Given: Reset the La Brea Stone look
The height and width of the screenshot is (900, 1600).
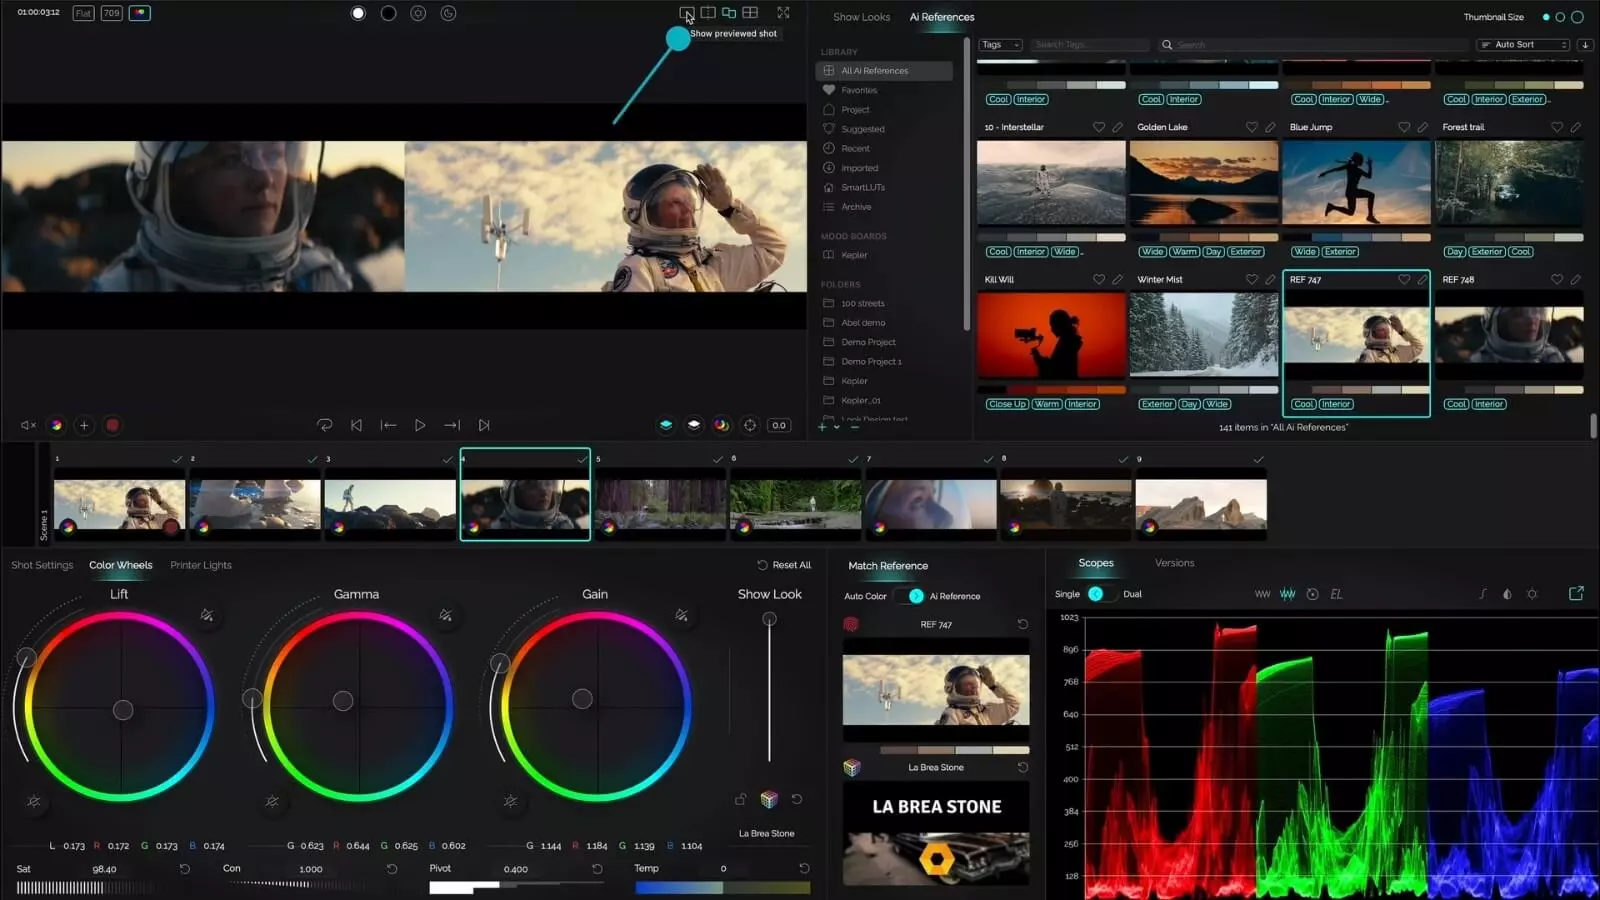Looking at the screenshot, I should (x=1022, y=767).
